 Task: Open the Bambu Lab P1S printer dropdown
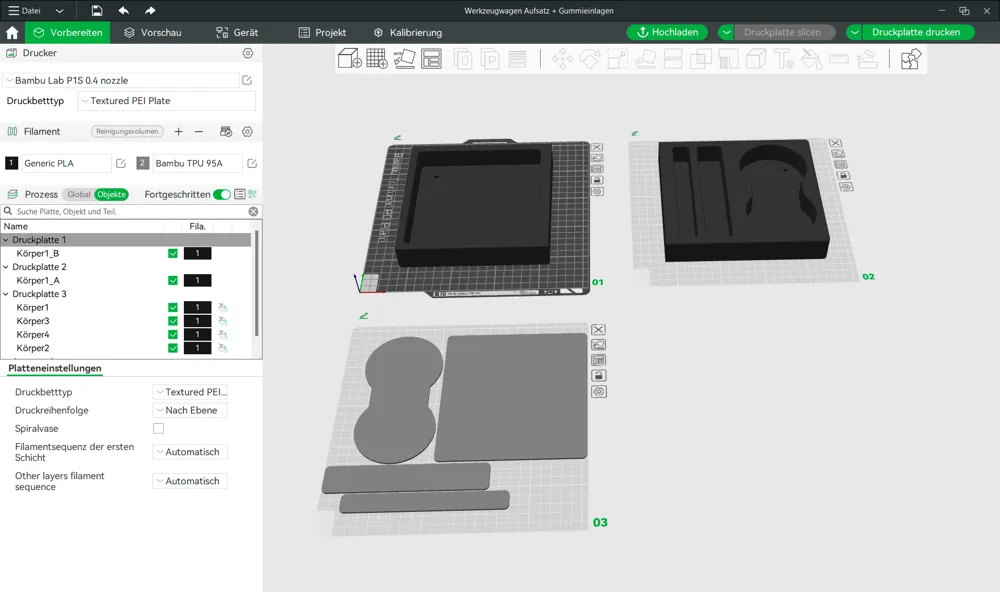[x=121, y=80]
